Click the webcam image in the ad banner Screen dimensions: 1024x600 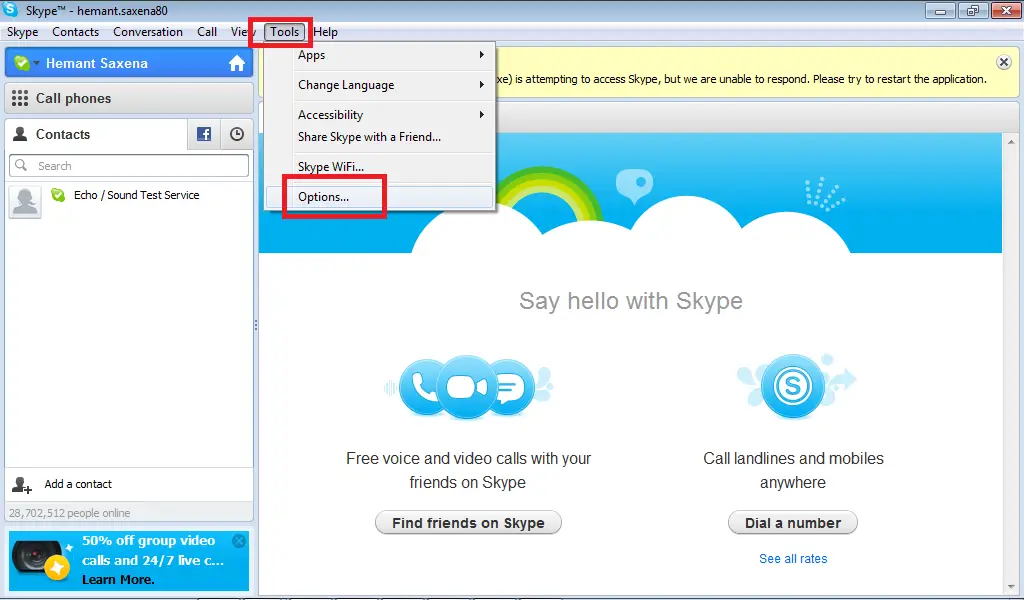coord(40,560)
